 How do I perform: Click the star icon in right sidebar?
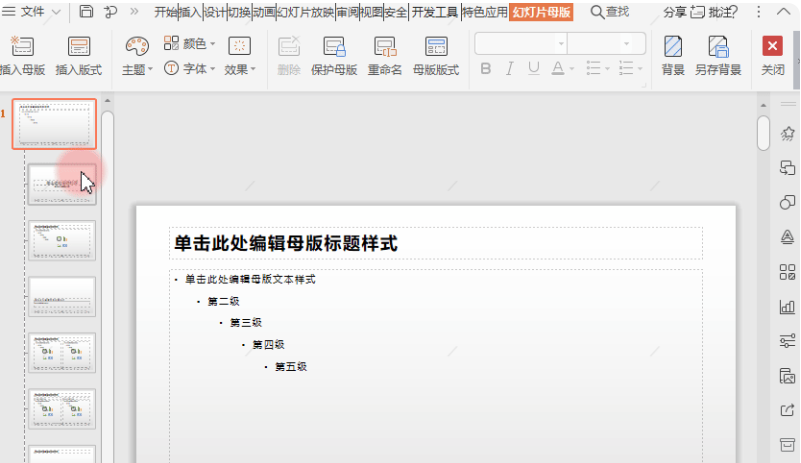[787, 134]
